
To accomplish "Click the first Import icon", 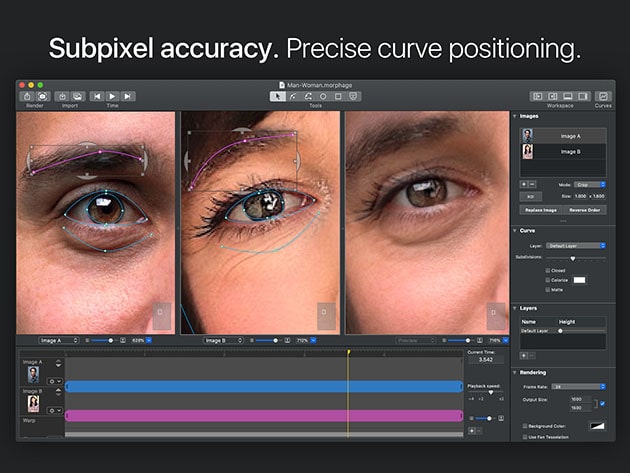I will point(62,96).
